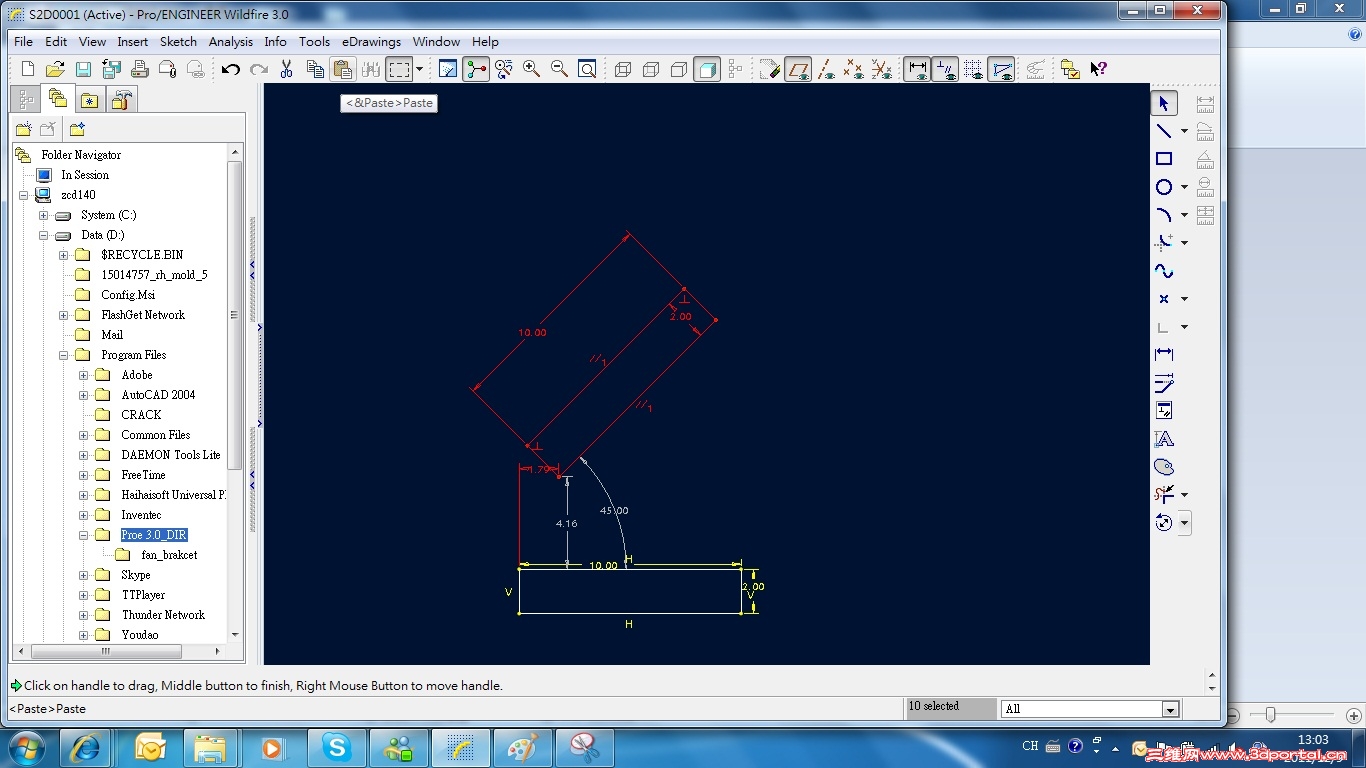Select the Constraints tool
The height and width of the screenshot is (768, 1366).
[1164, 411]
